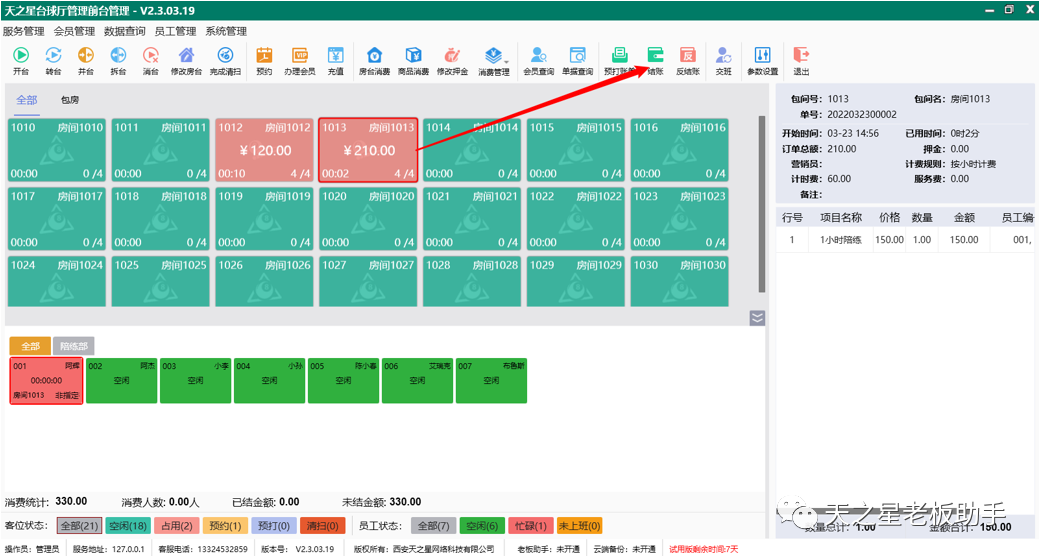Open 单据查询 (receipt query) tool

coord(578,60)
